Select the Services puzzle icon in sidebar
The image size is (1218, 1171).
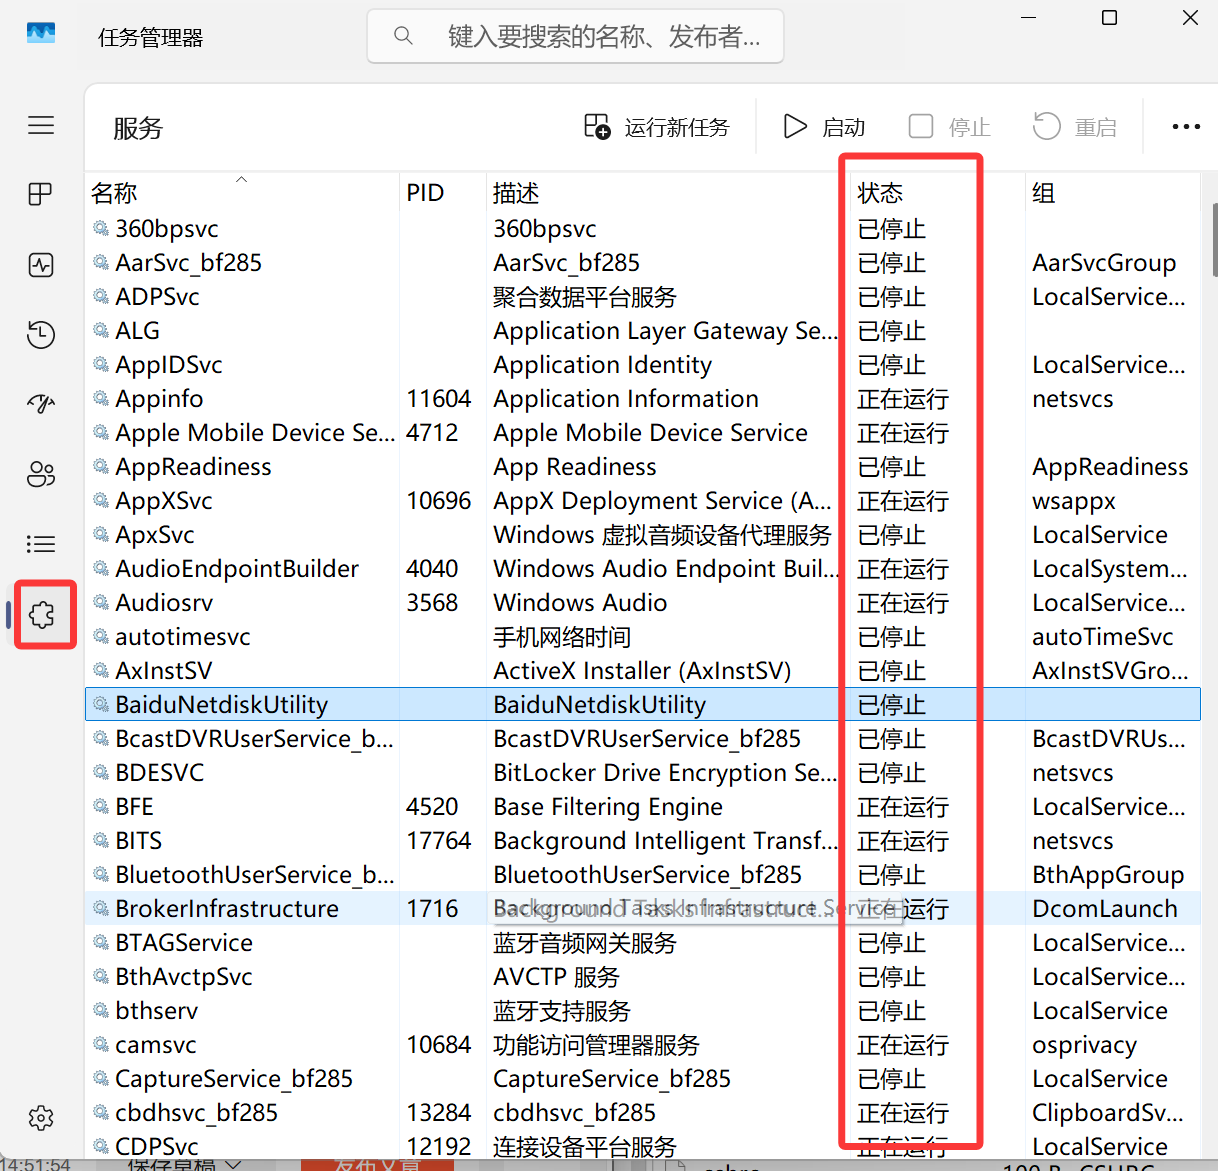(43, 614)
